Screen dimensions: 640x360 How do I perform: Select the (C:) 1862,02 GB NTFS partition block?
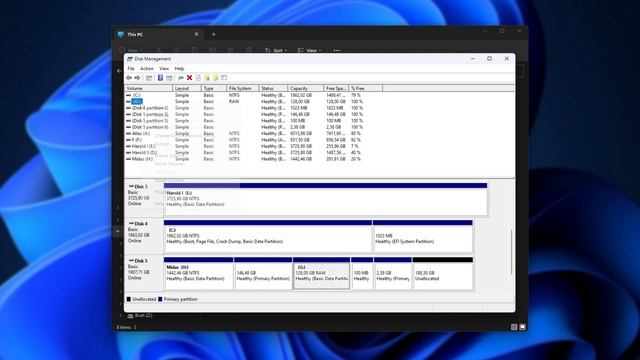(268, 237)
